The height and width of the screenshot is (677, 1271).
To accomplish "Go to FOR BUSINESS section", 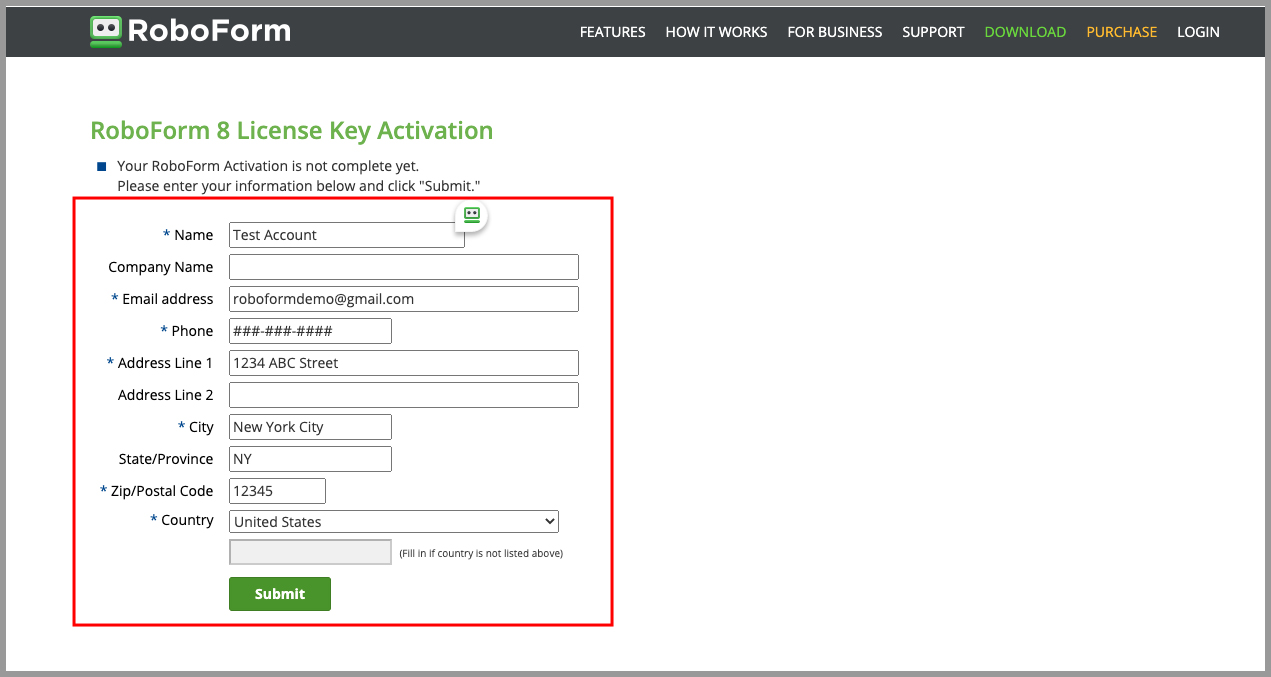I will [x=834, y=32].
